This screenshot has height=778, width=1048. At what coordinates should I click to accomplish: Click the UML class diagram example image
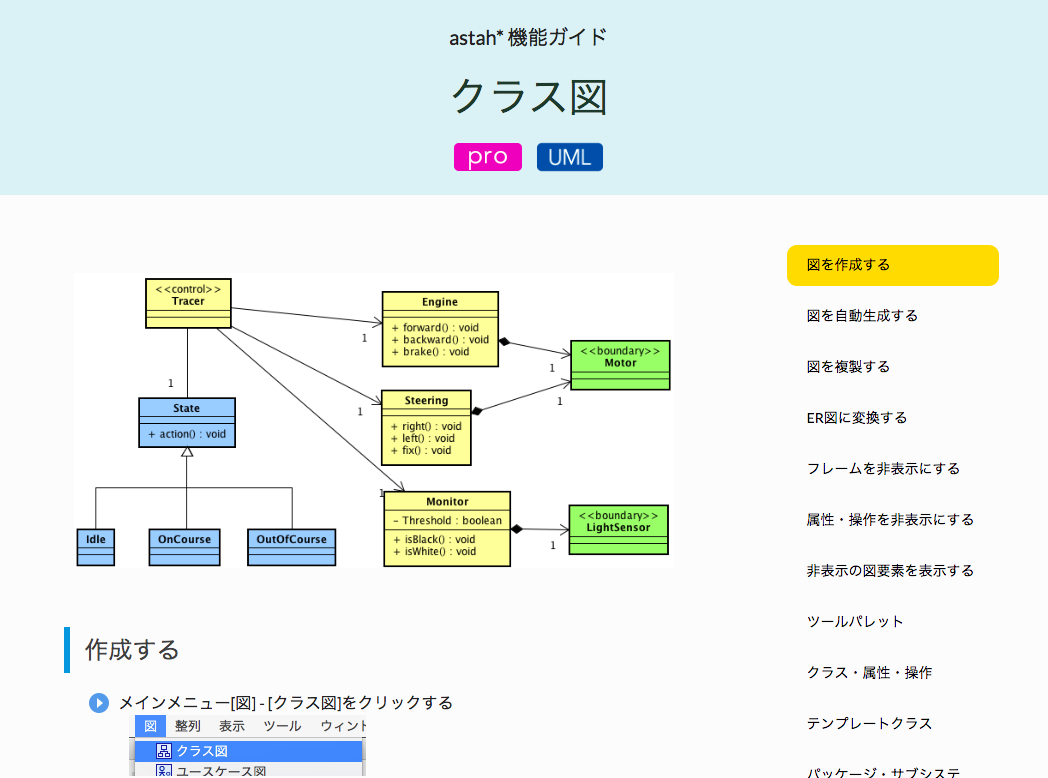click(x=374, y=421)
